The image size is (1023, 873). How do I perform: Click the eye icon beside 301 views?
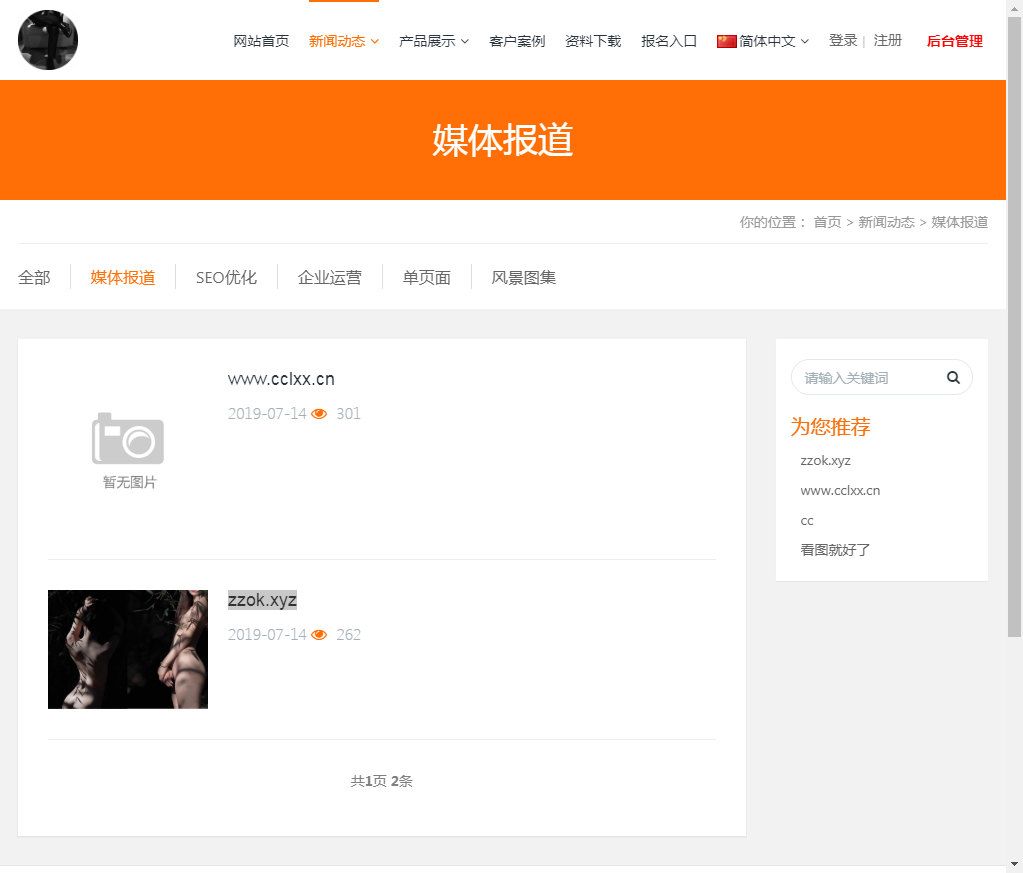coord(319,414)
